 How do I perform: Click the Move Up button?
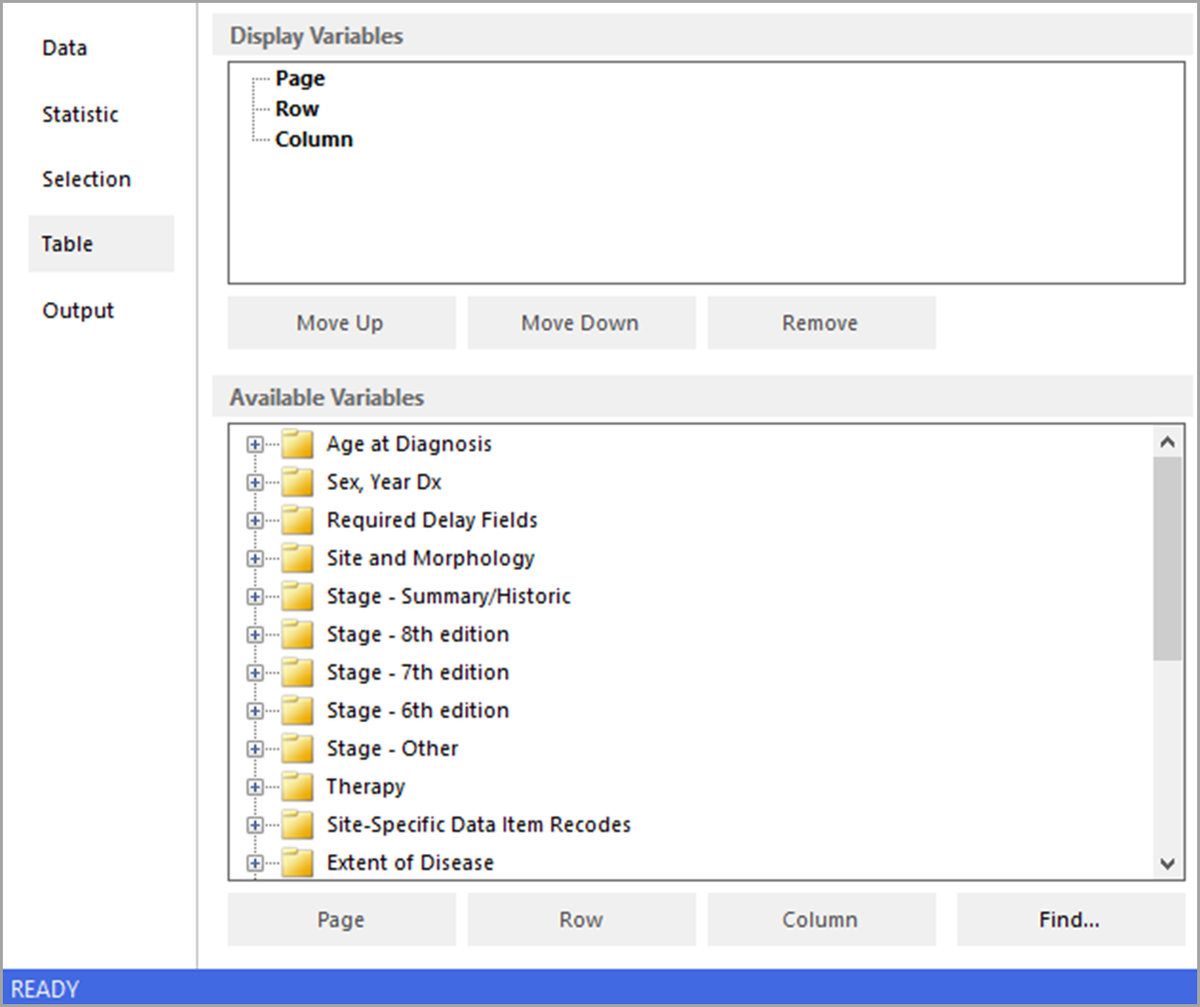coord(340,323)
